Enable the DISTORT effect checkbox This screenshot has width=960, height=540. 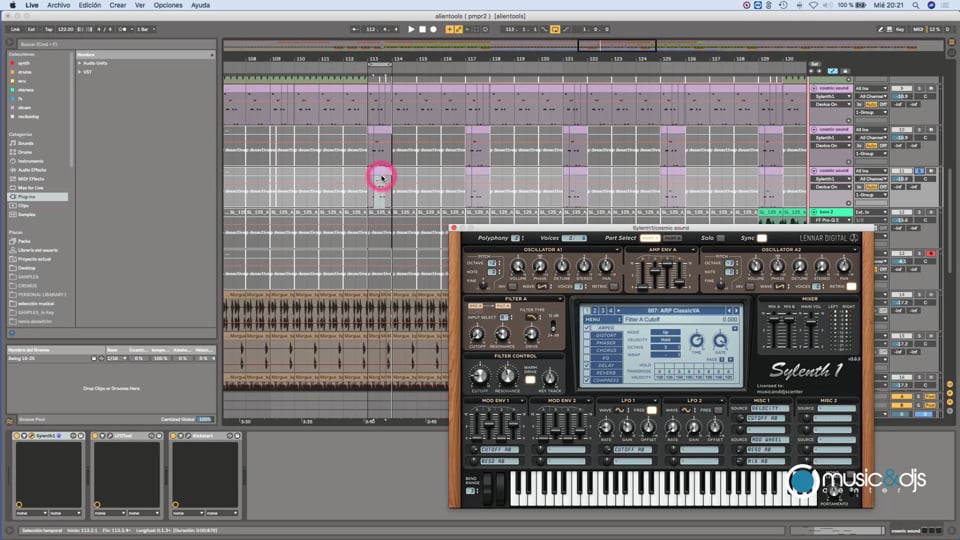[588, 336]
